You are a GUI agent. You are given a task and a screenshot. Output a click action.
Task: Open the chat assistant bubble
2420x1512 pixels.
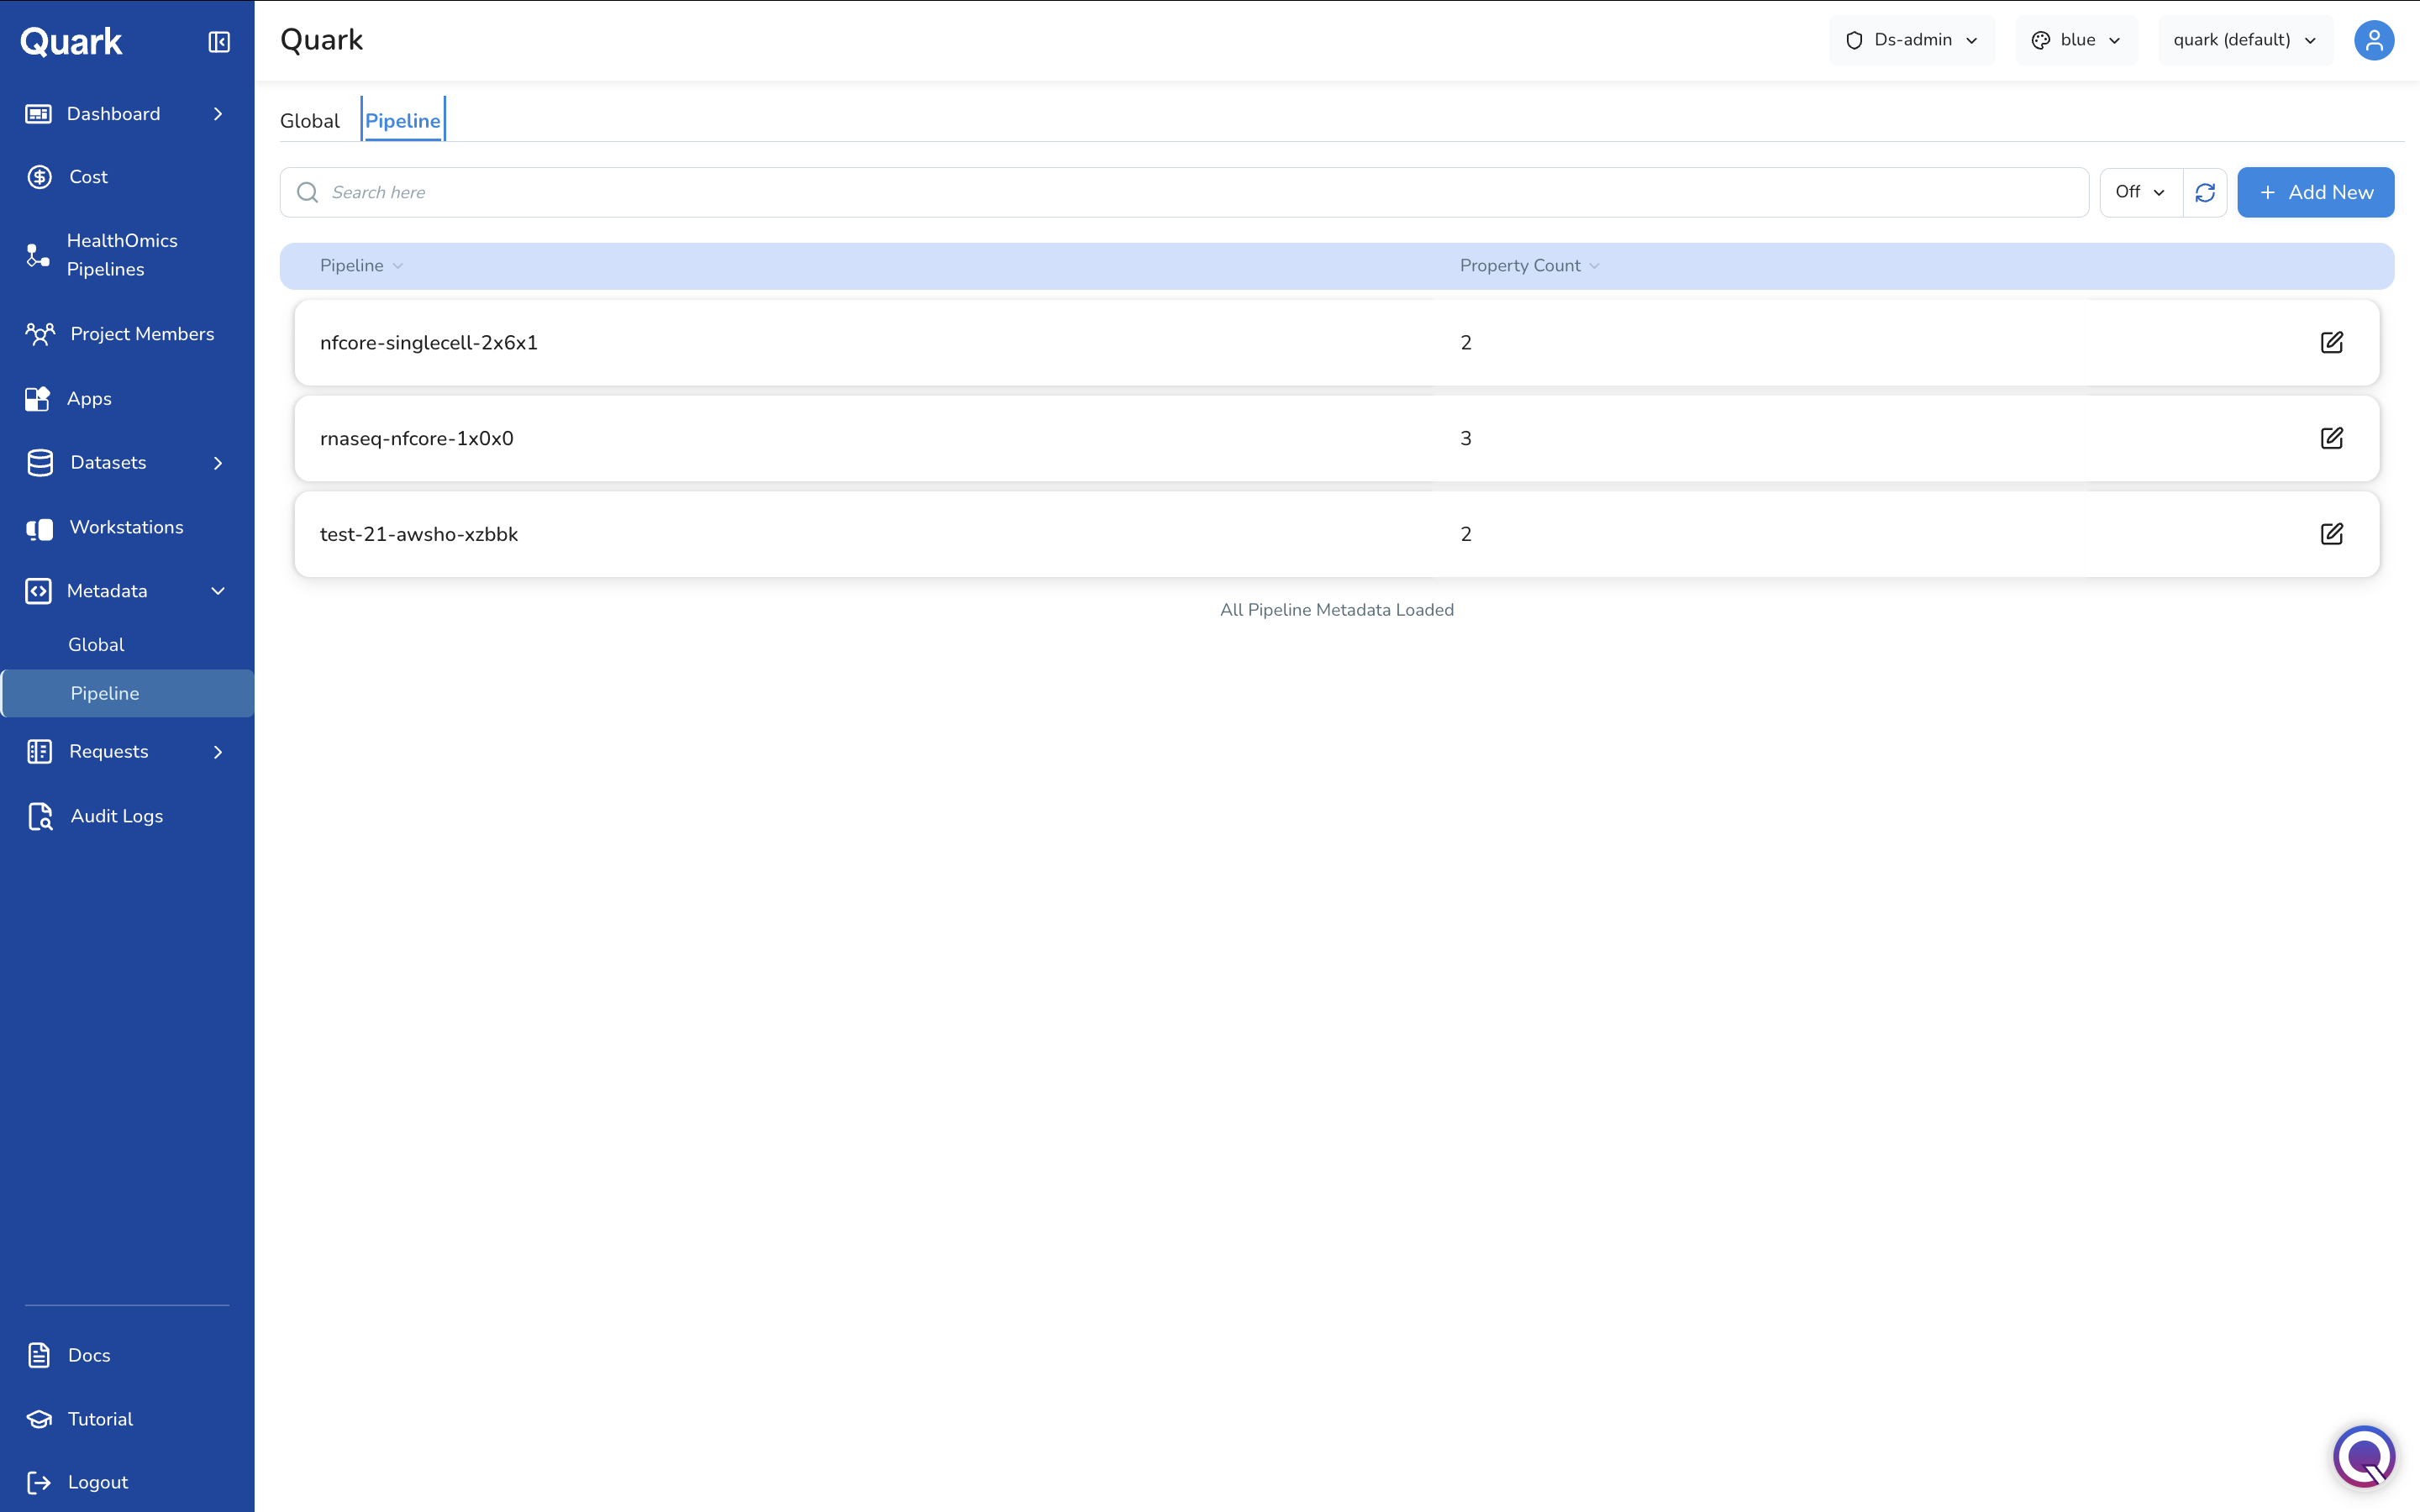[x=2364, y=1456]
